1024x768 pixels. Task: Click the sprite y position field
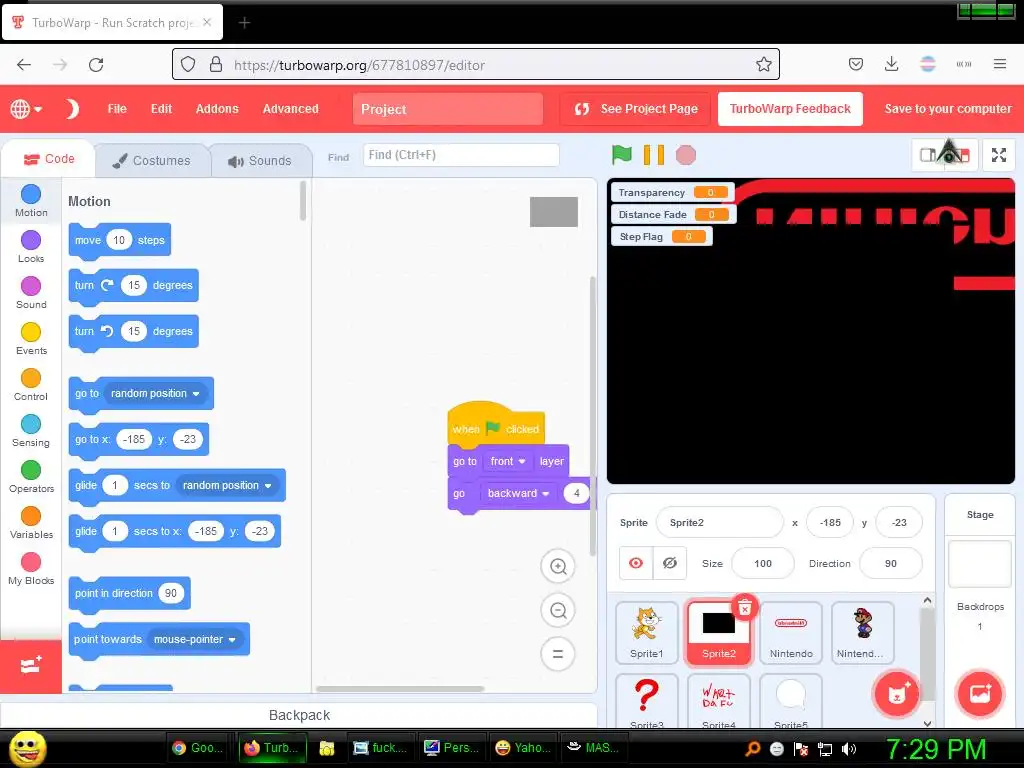(x=899, y=522)
